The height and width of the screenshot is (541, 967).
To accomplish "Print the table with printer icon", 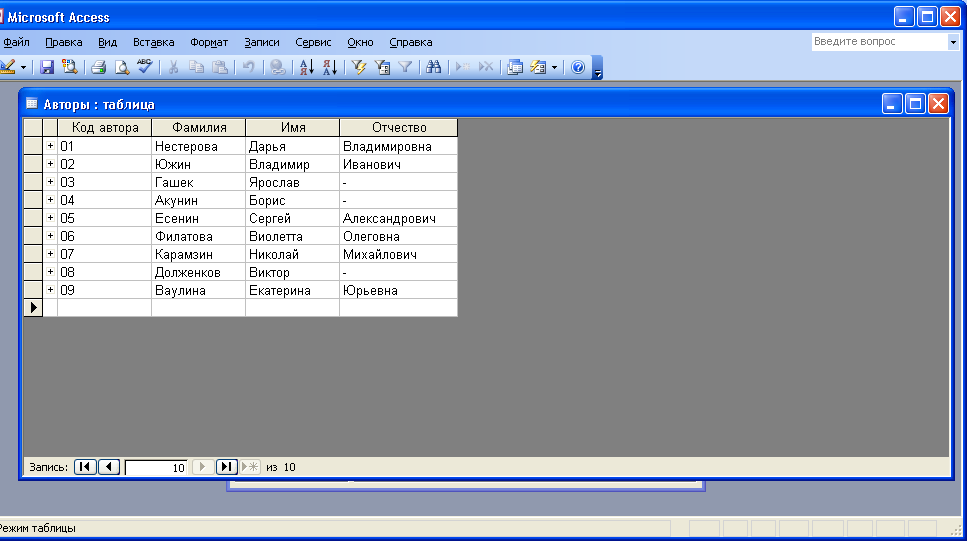I will tap(99, 67).
